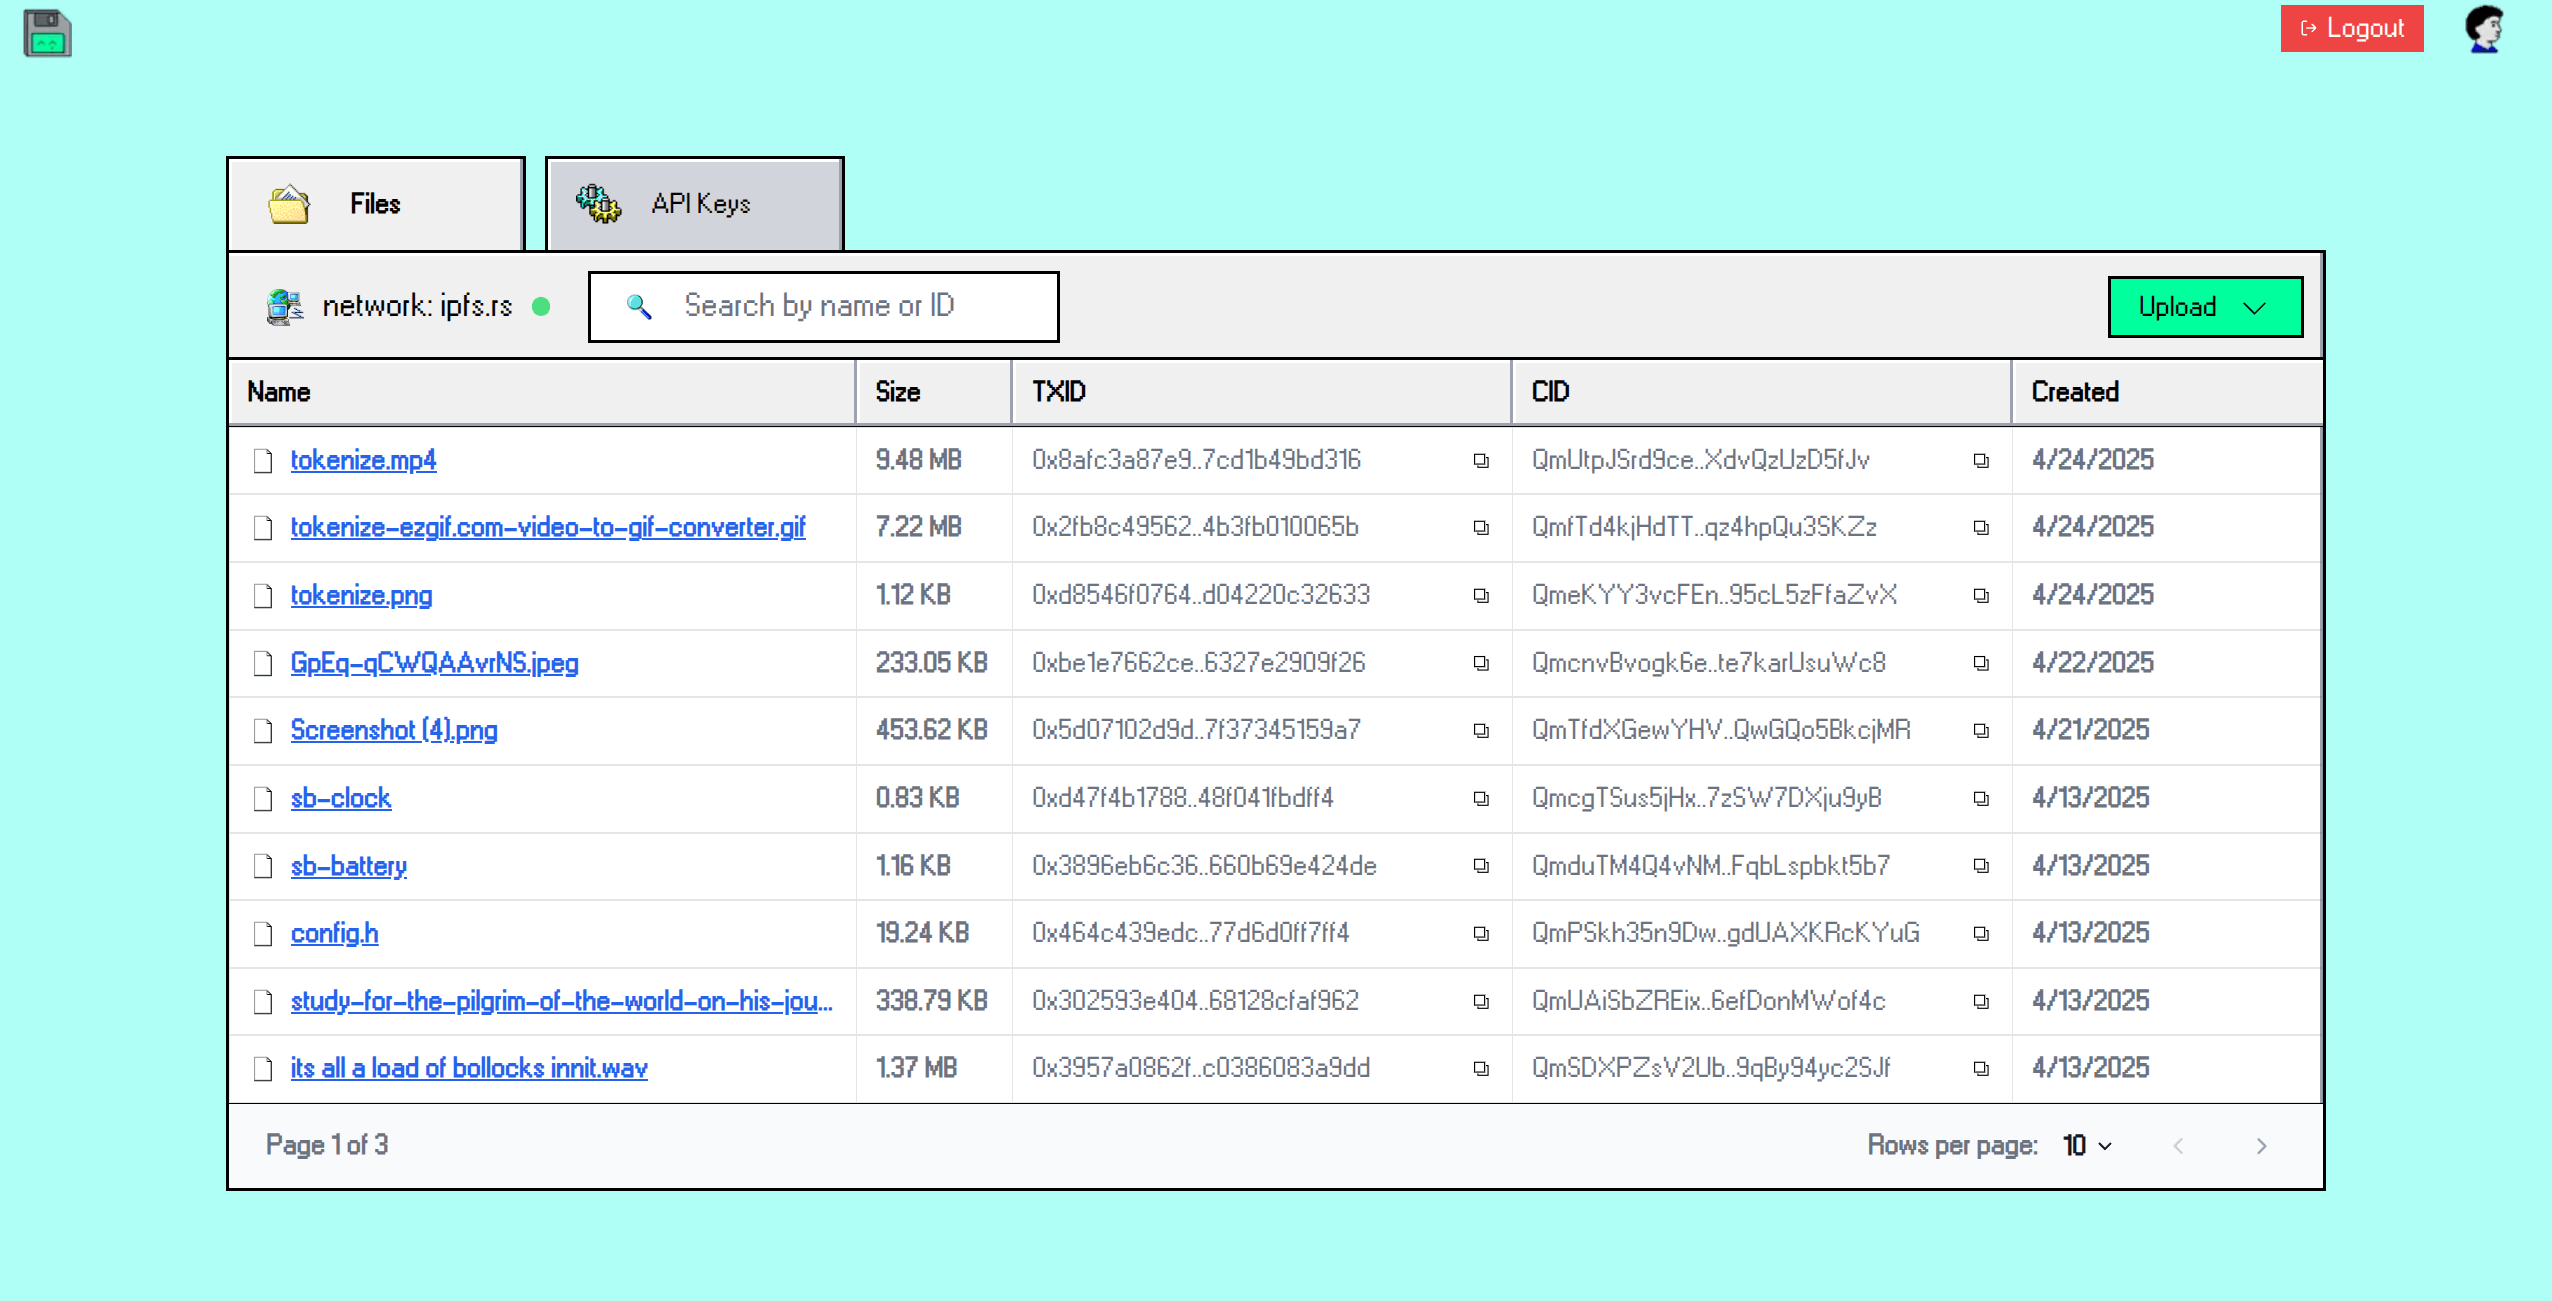Click the 4/21/2025 created date
This screenshot has height=1301, width=2552.
click(2090, 730)
